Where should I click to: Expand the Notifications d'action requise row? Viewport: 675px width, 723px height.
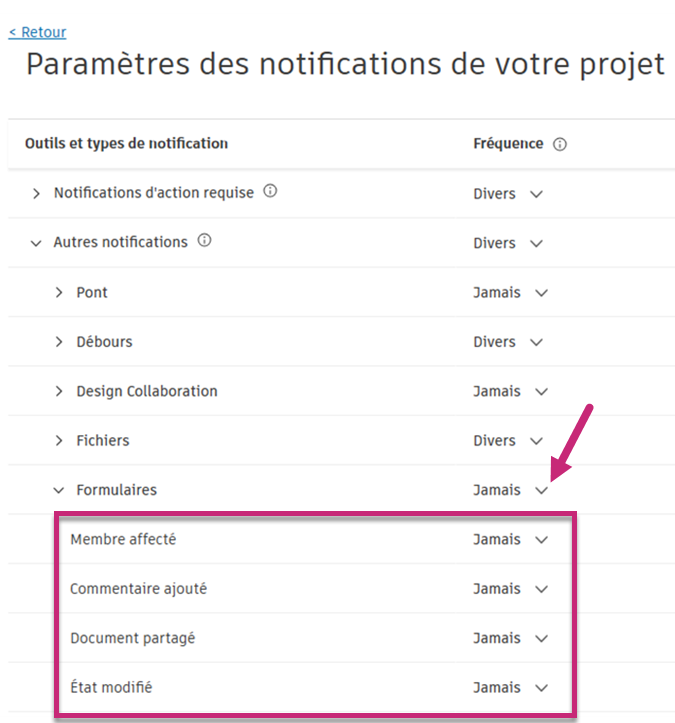[x=37, y=193]
